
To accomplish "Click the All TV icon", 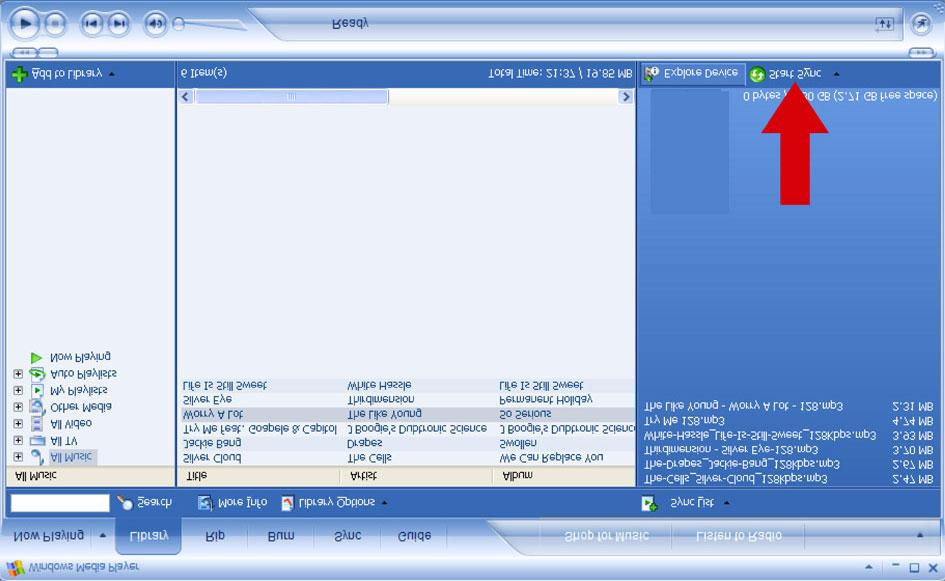I will tap(37, 441).
